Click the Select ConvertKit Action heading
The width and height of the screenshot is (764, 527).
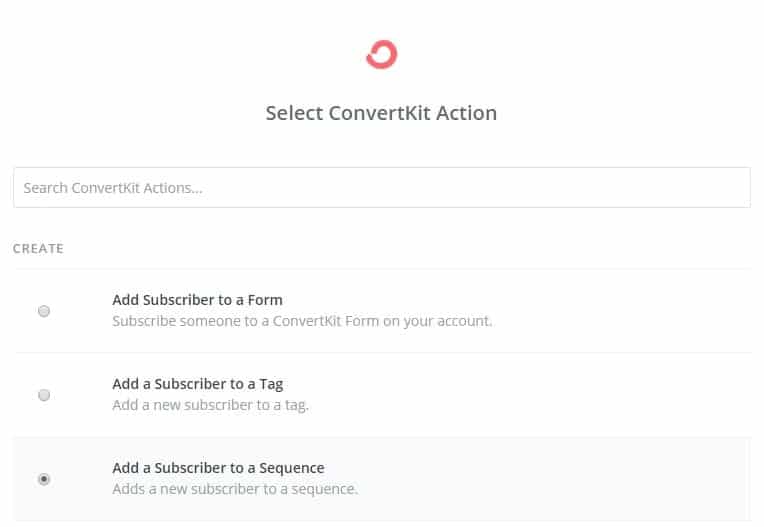(x=382, y=113)
